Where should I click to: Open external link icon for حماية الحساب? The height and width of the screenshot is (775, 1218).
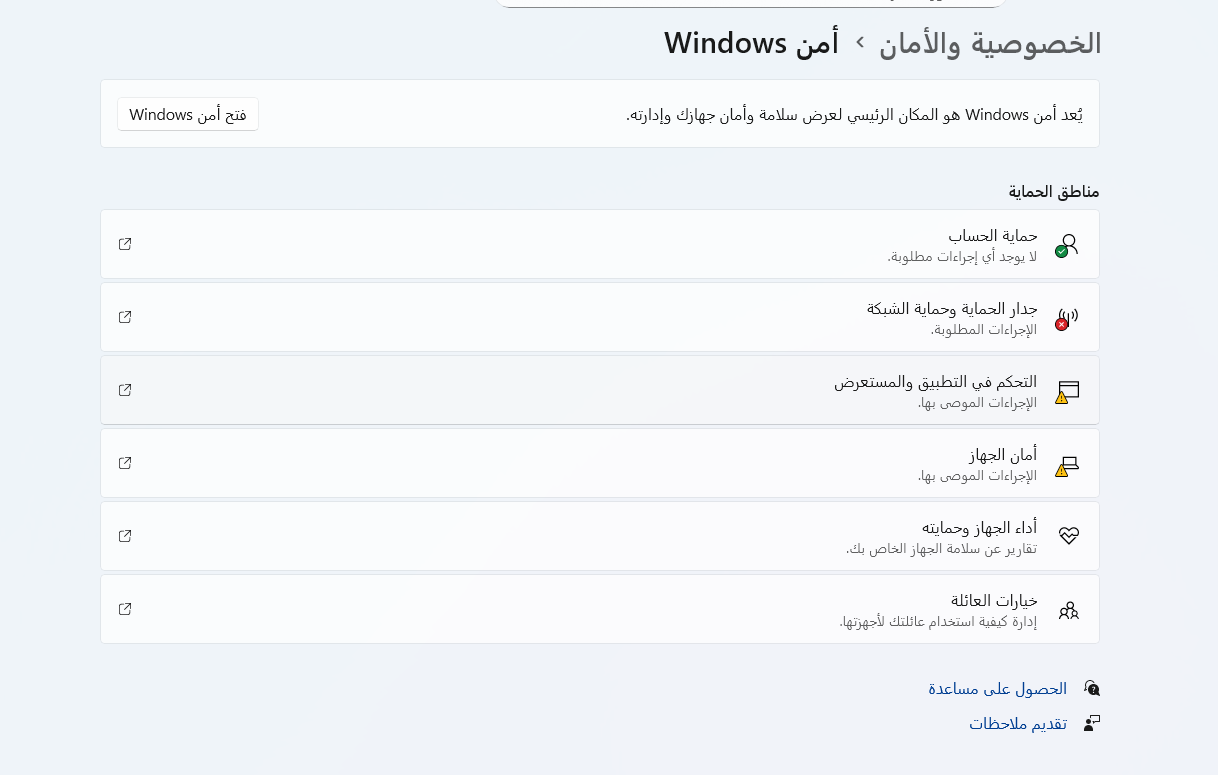[x=125, y=244]
